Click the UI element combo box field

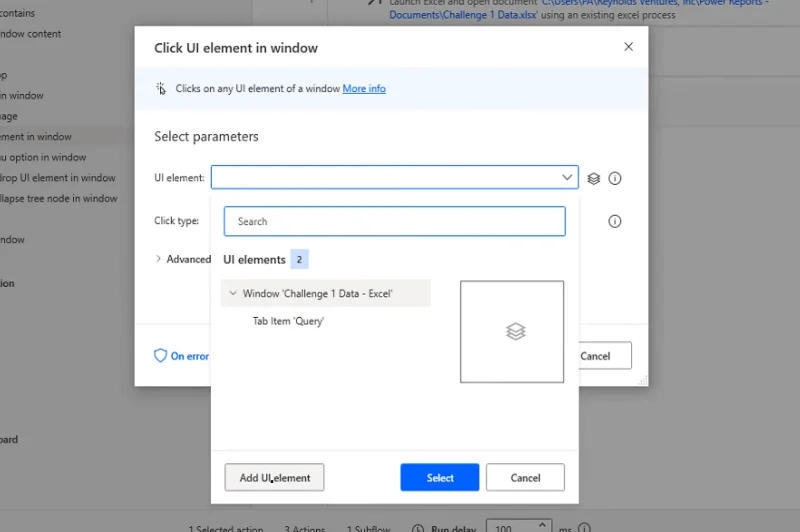pos(394,178)
